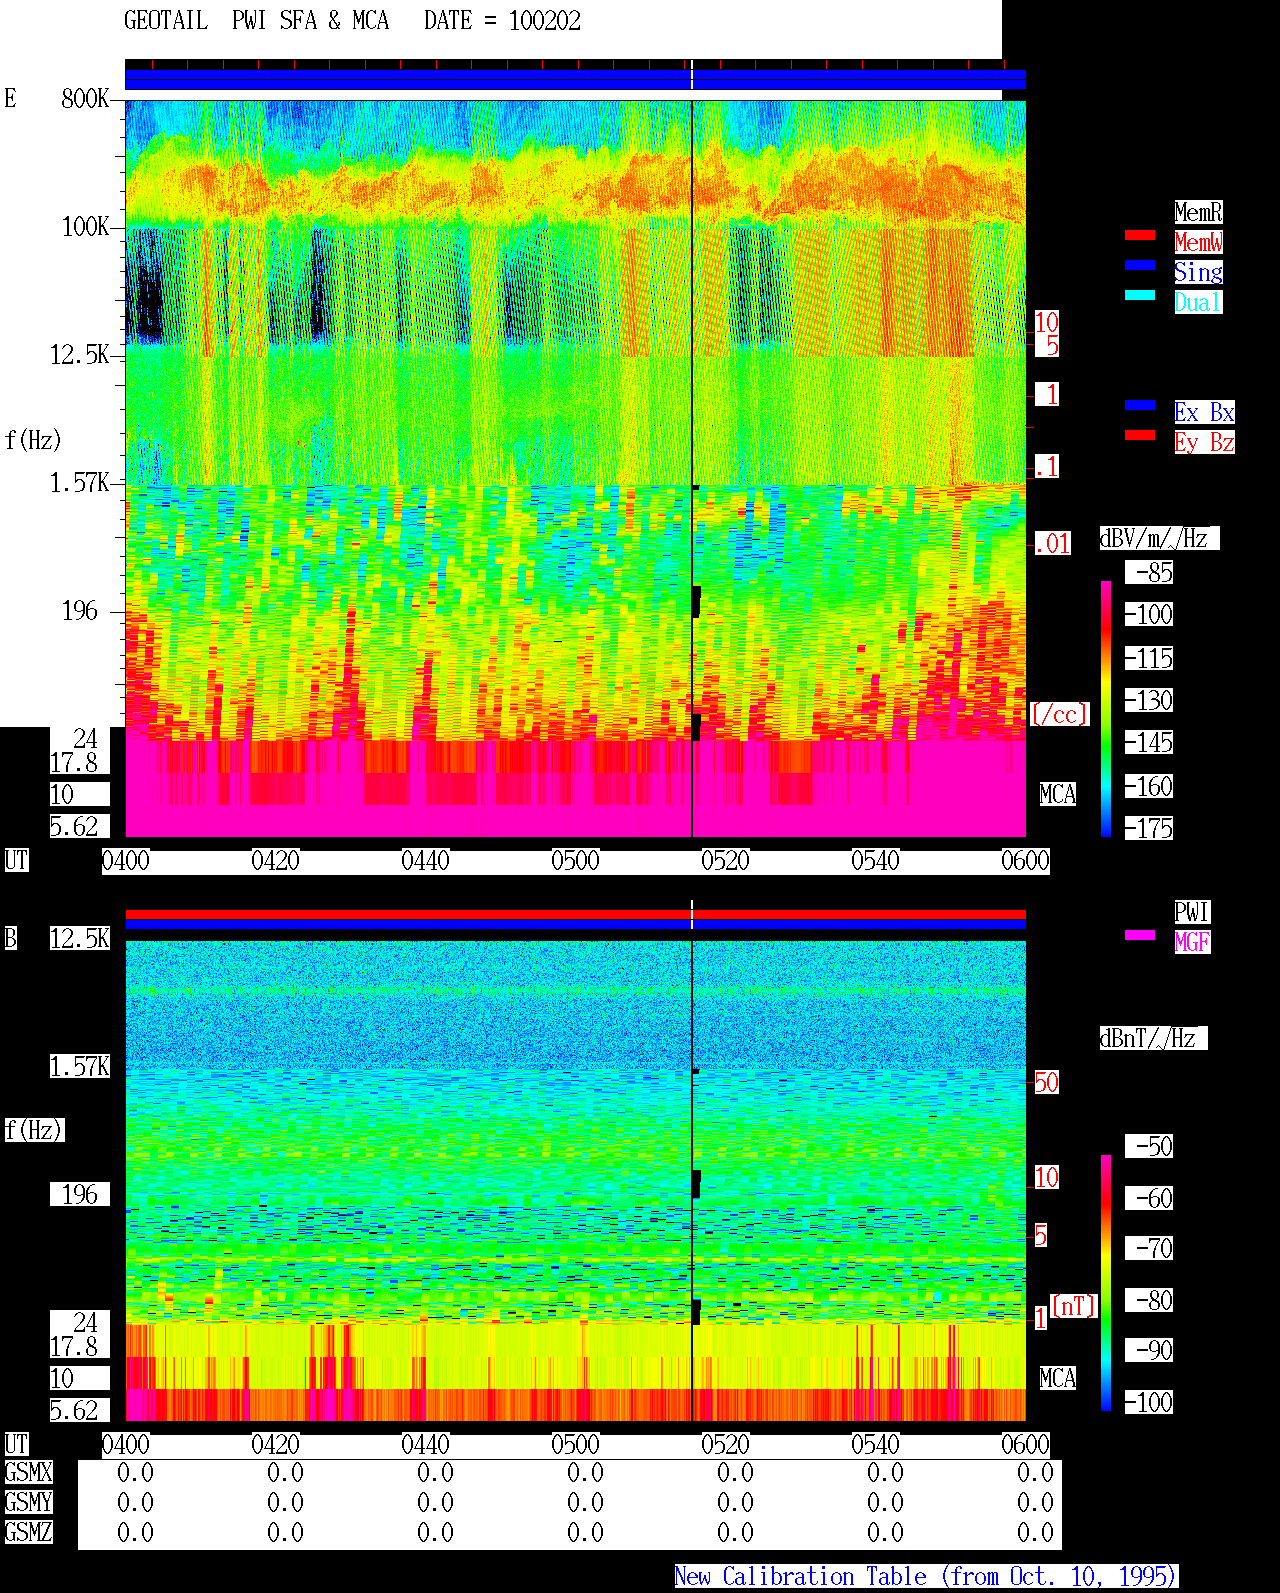Image resolution: width=1280 pixels, height=1593 pixels.
Task: Click the "-115" color scale value
Action: (1149, 658)
